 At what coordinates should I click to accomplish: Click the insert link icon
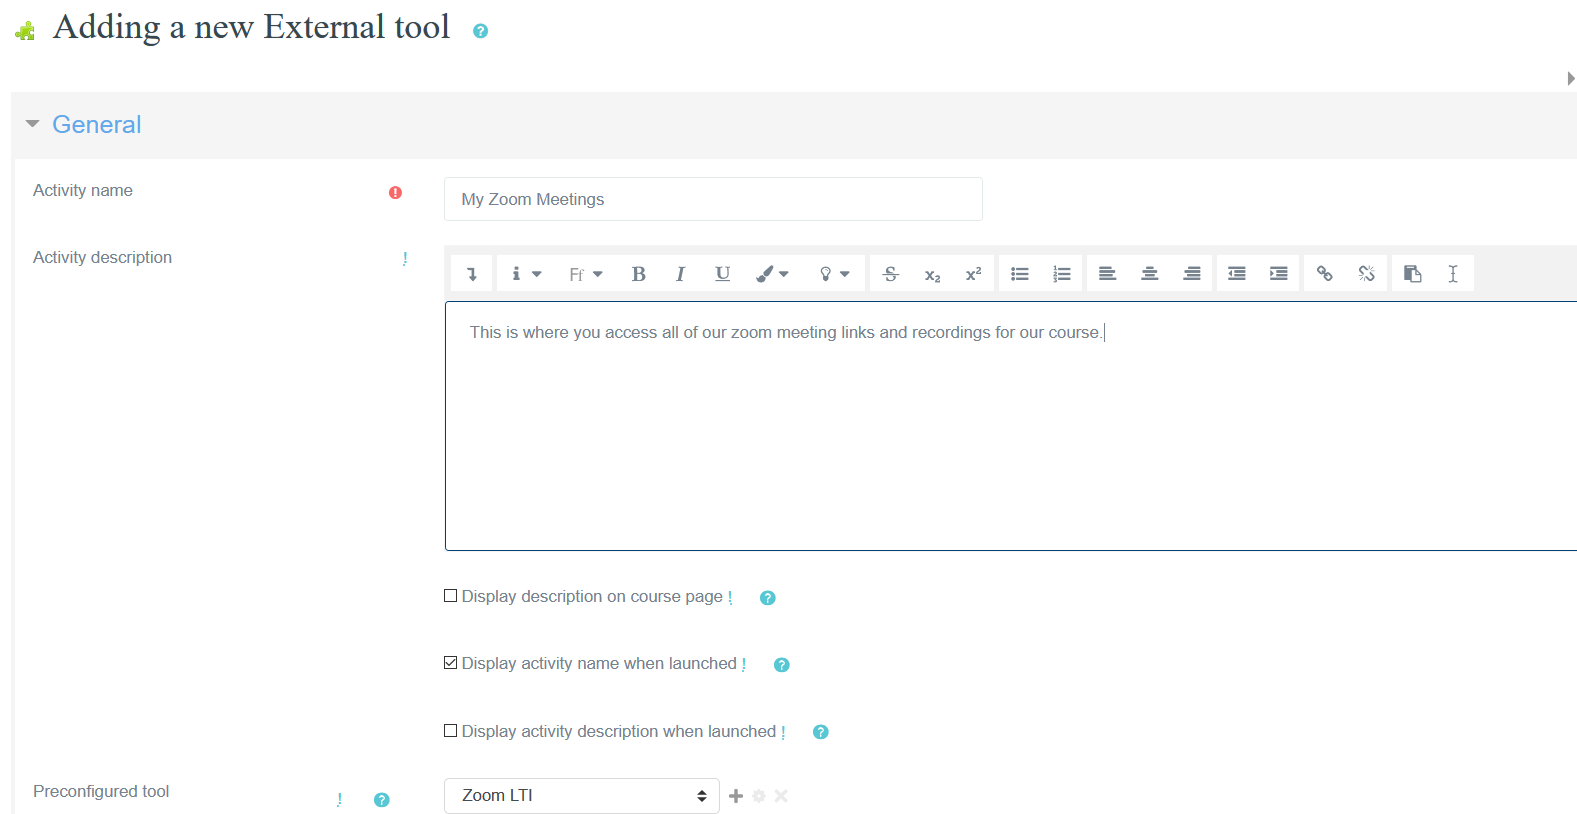coord(1324,274)
